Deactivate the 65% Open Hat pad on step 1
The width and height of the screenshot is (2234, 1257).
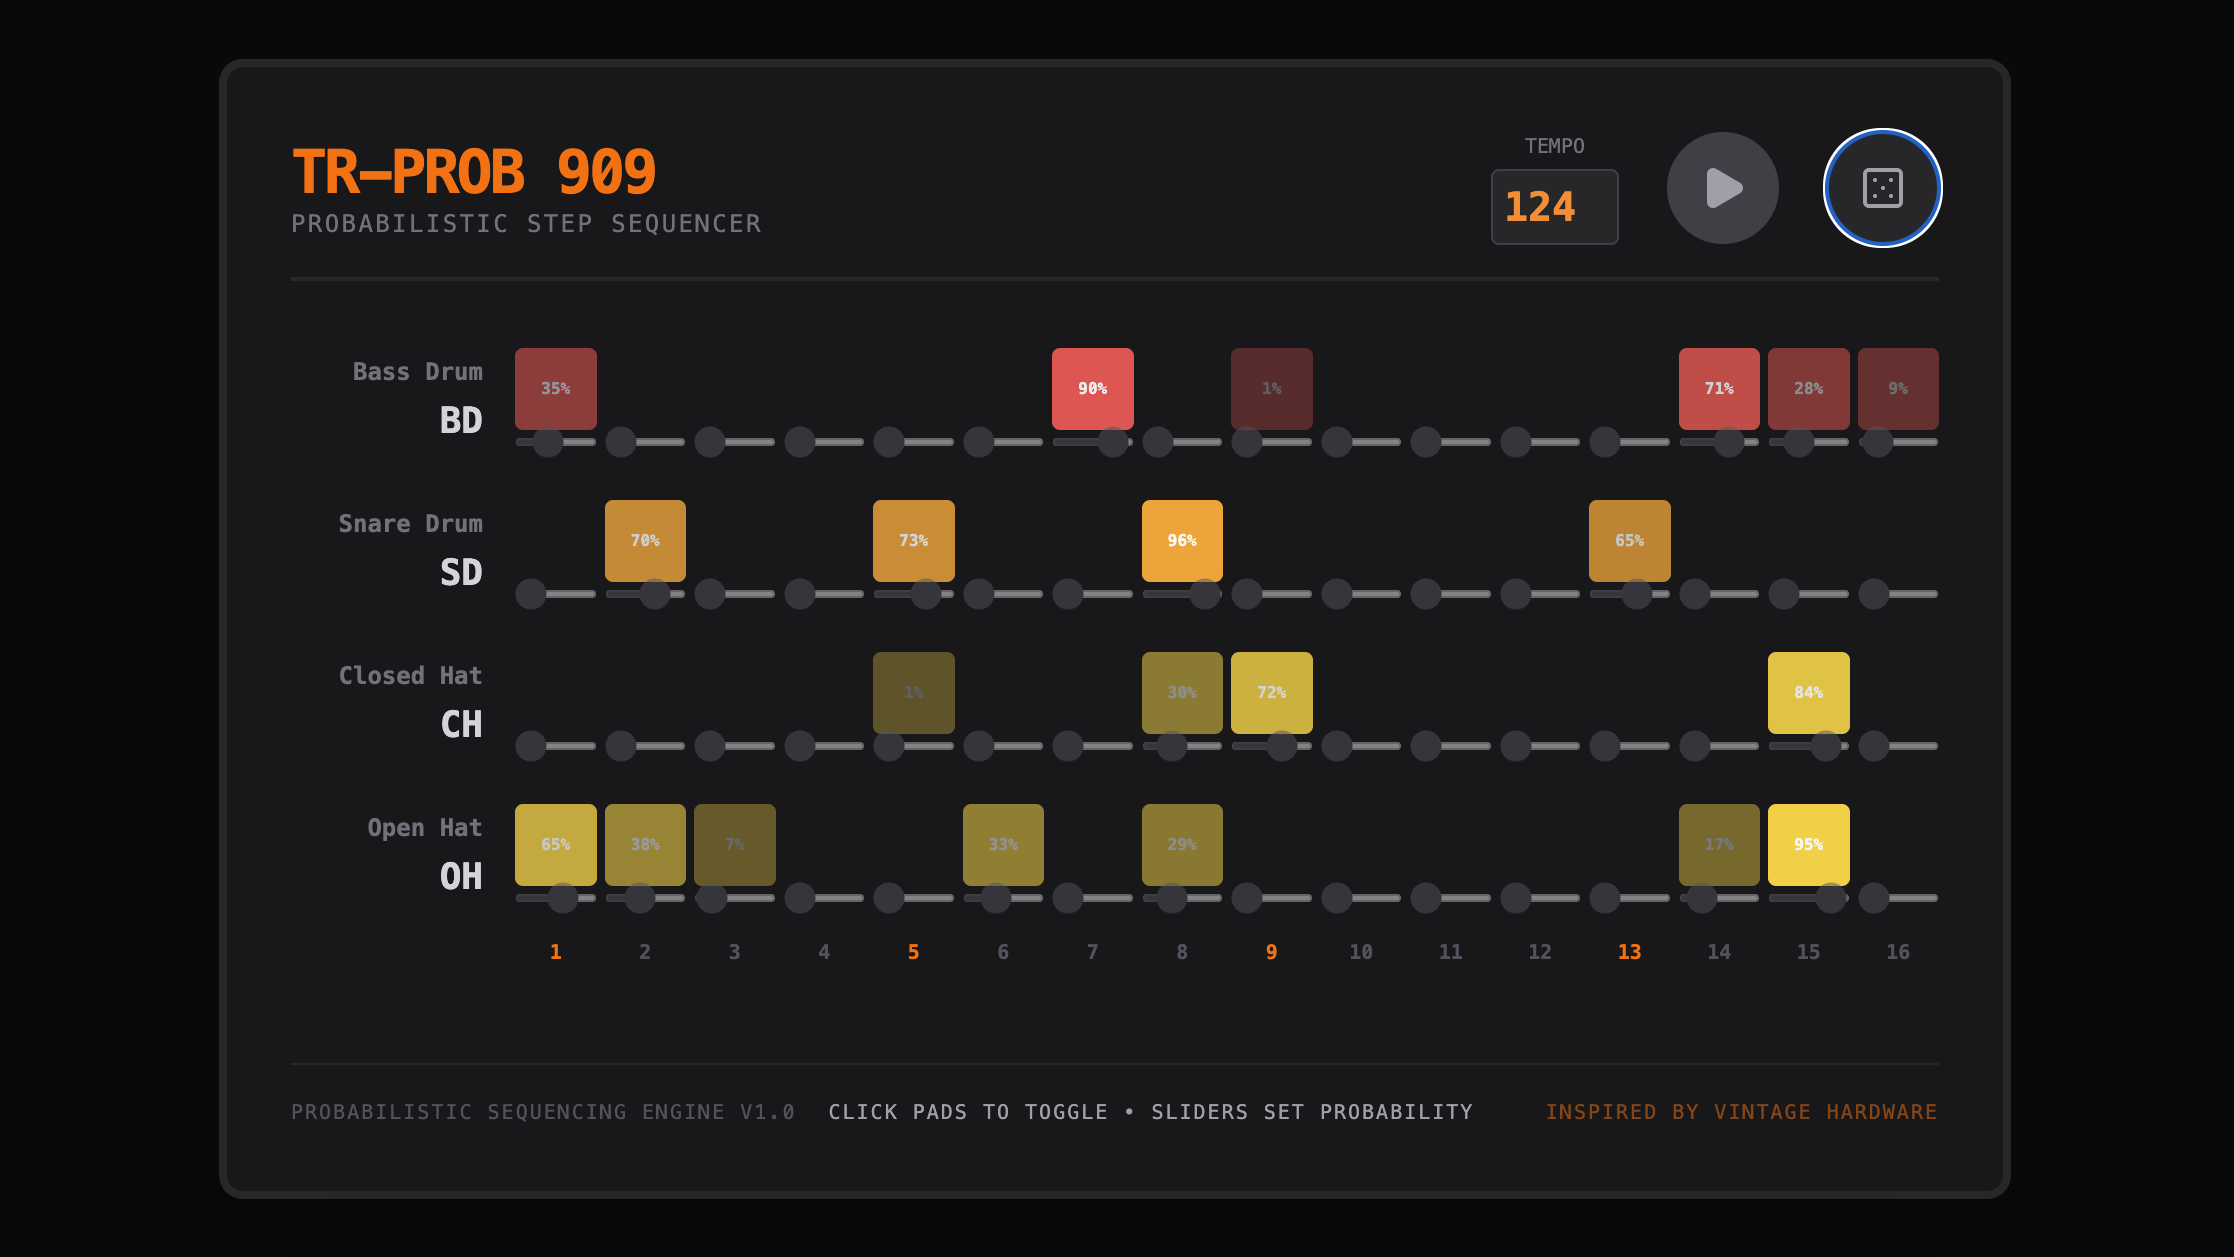[x=555, y=844]
